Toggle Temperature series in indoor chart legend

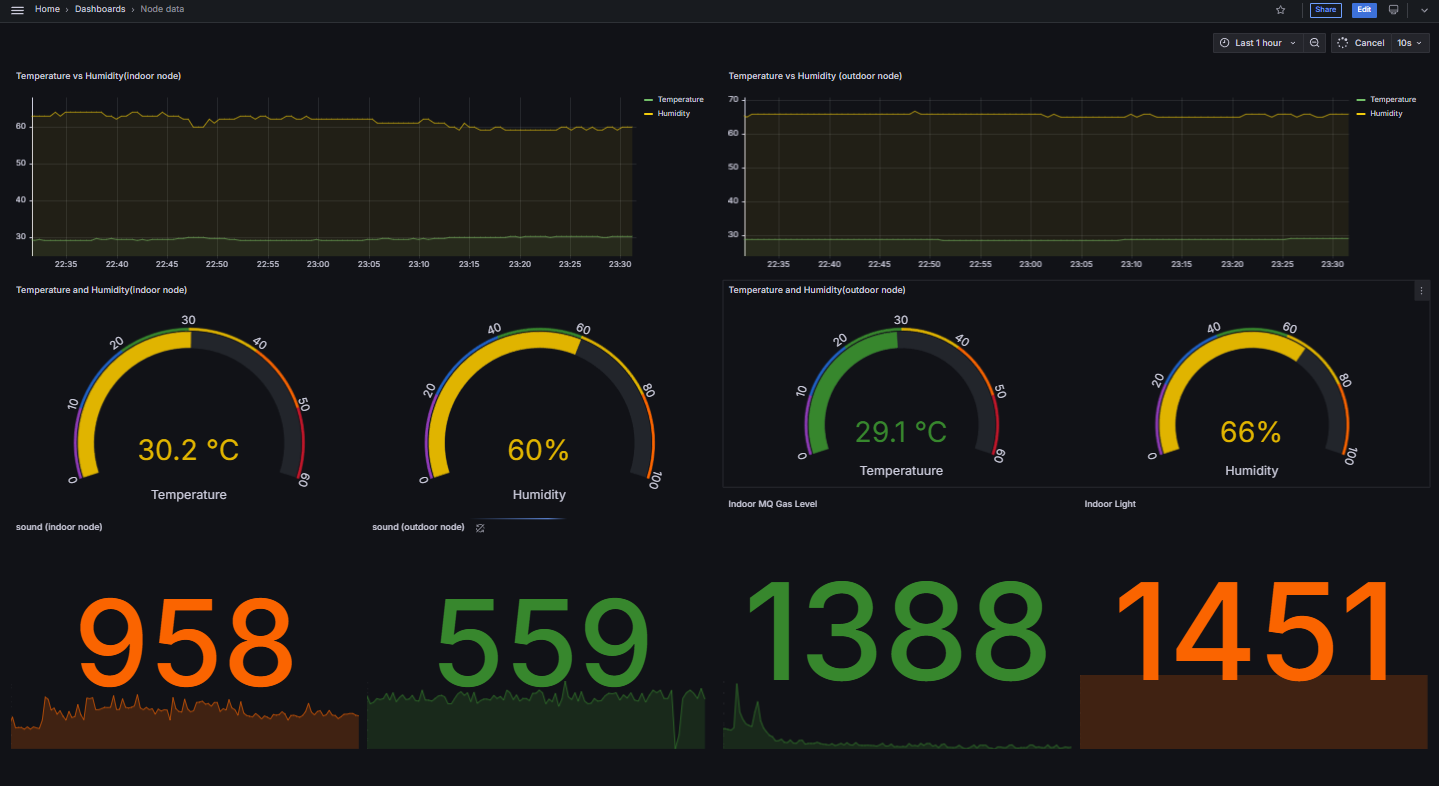click(x=680, y=100)
